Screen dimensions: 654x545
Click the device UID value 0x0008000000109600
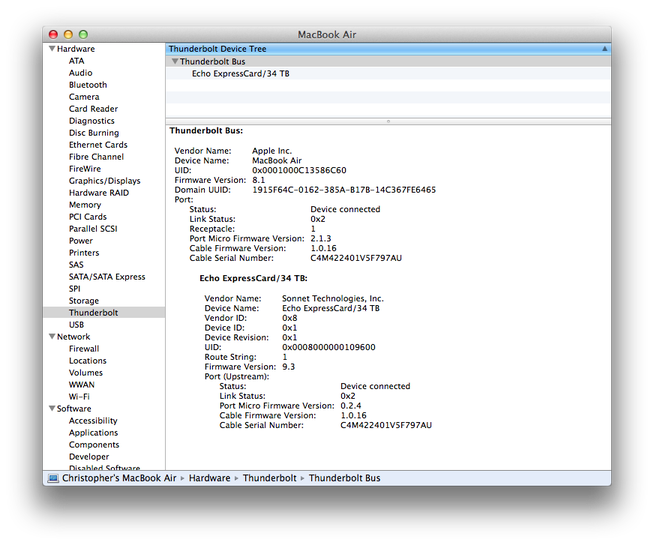[x=329, y=347]
